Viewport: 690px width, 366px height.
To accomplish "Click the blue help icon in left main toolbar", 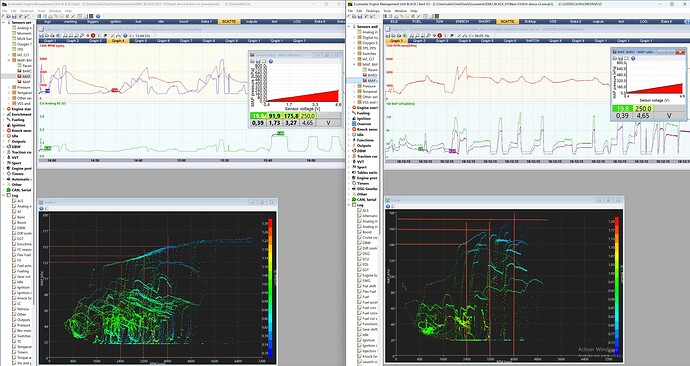I will (98, 16).
